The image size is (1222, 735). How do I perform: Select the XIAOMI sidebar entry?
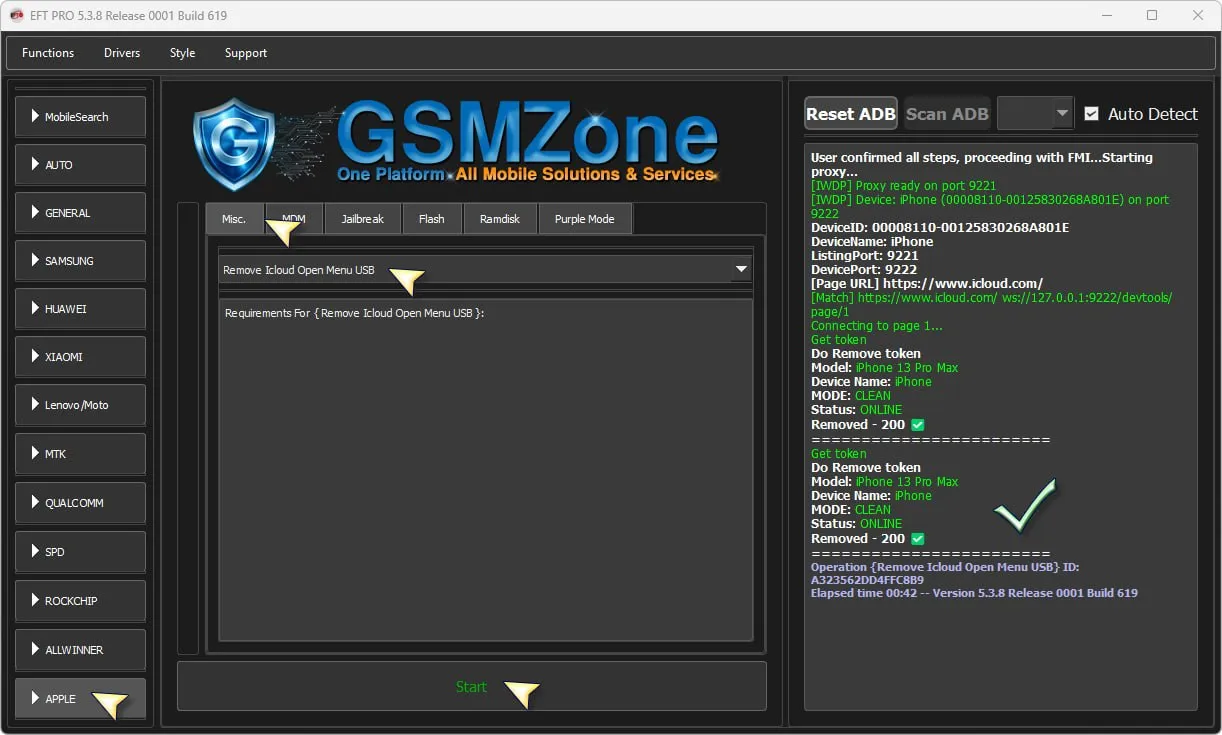pos(80,357)
